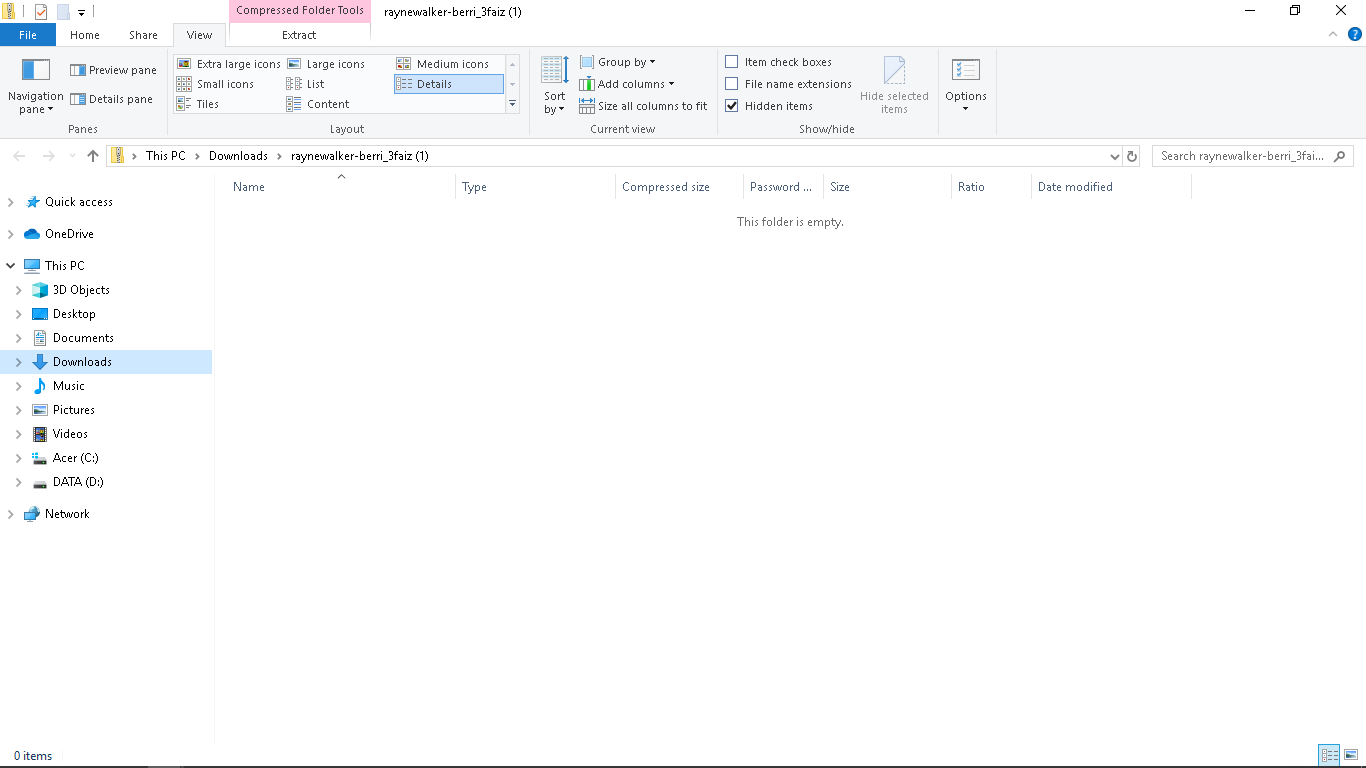
Task: Select Pictures in the navigation tree
Action: point(74,410)
